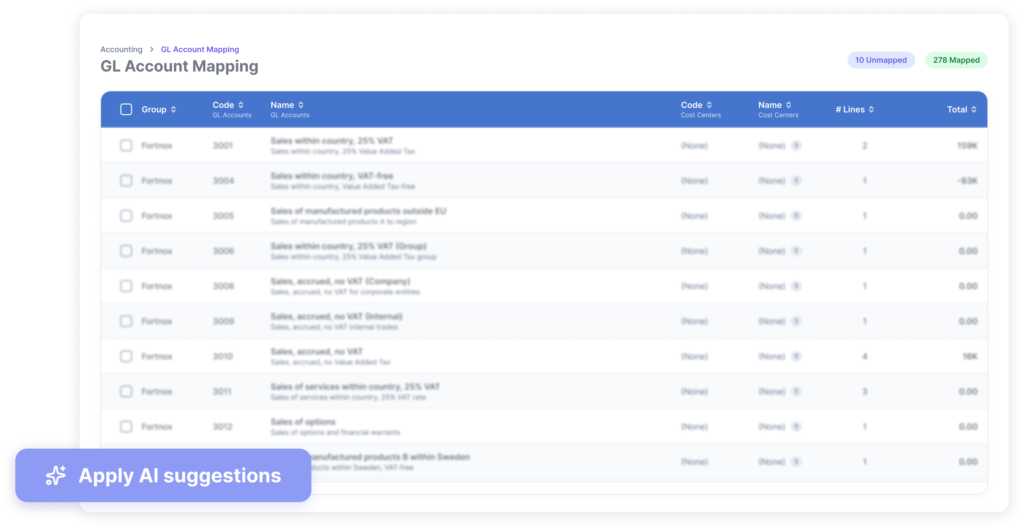This screenshot has width=1024, height=529.
Task: Click the -93K total in row 3004
Action: [x=967, y=181]
